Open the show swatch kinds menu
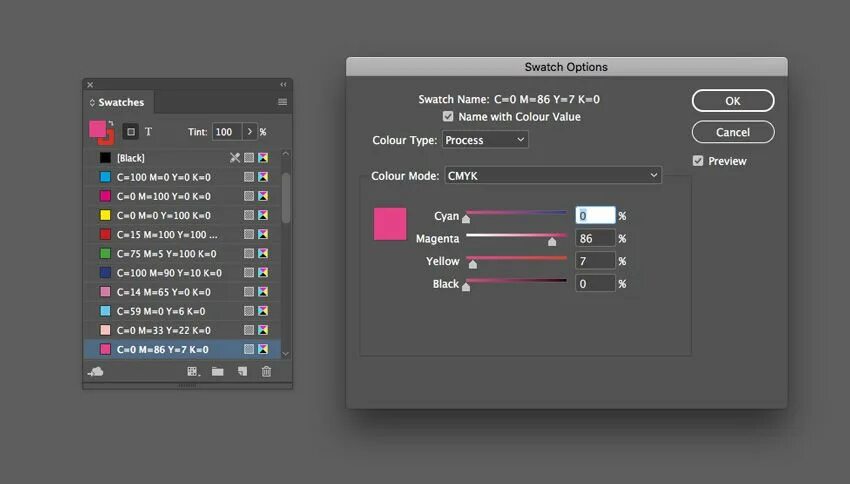This screenshot has width=850, height=484. 192,371
